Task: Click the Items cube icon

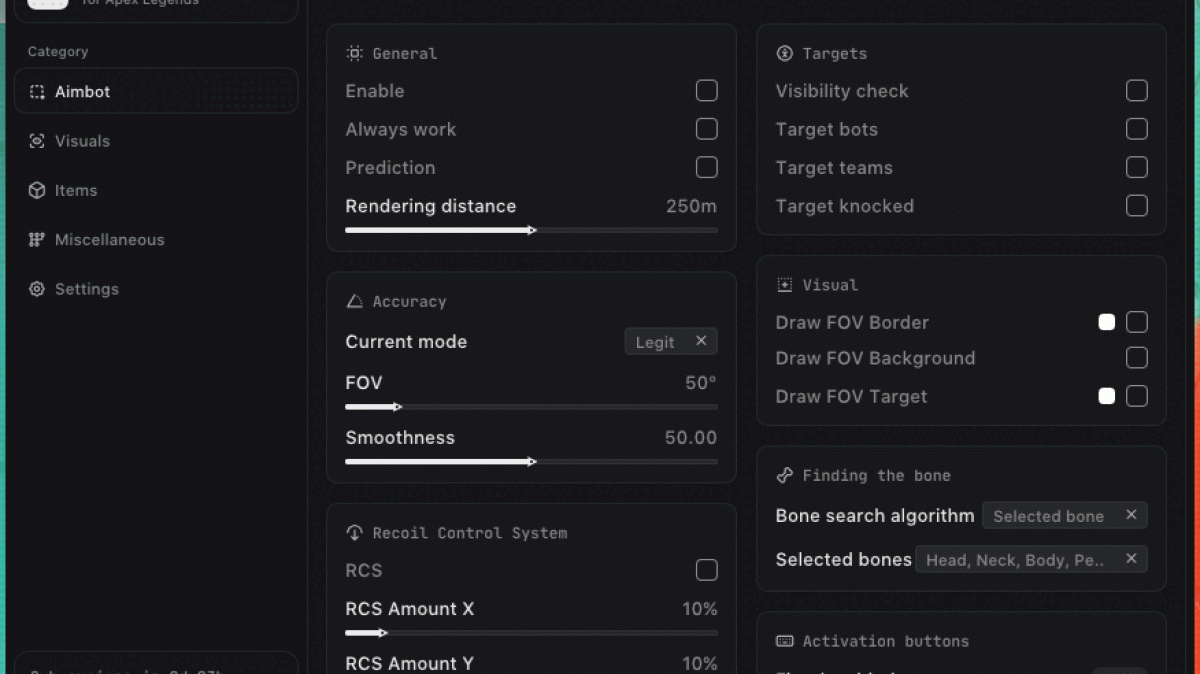Action: 37,190
